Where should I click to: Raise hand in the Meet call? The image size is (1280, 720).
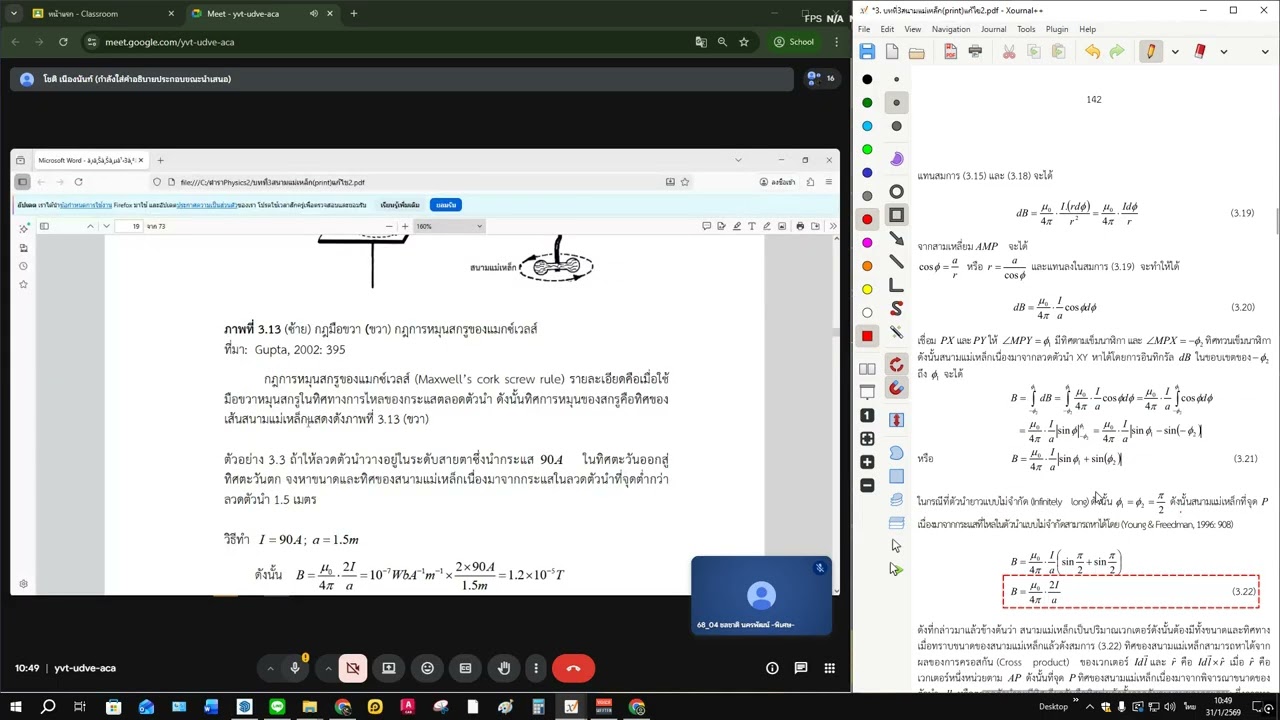click(504, 668)
